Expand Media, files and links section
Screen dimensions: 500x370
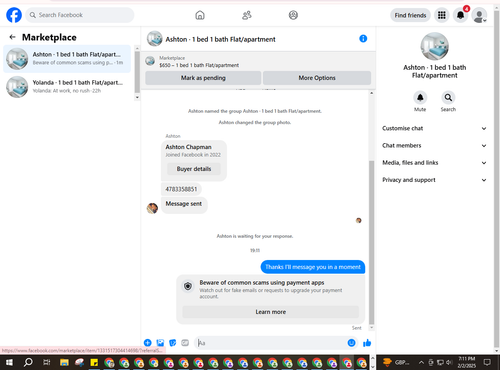434,163
